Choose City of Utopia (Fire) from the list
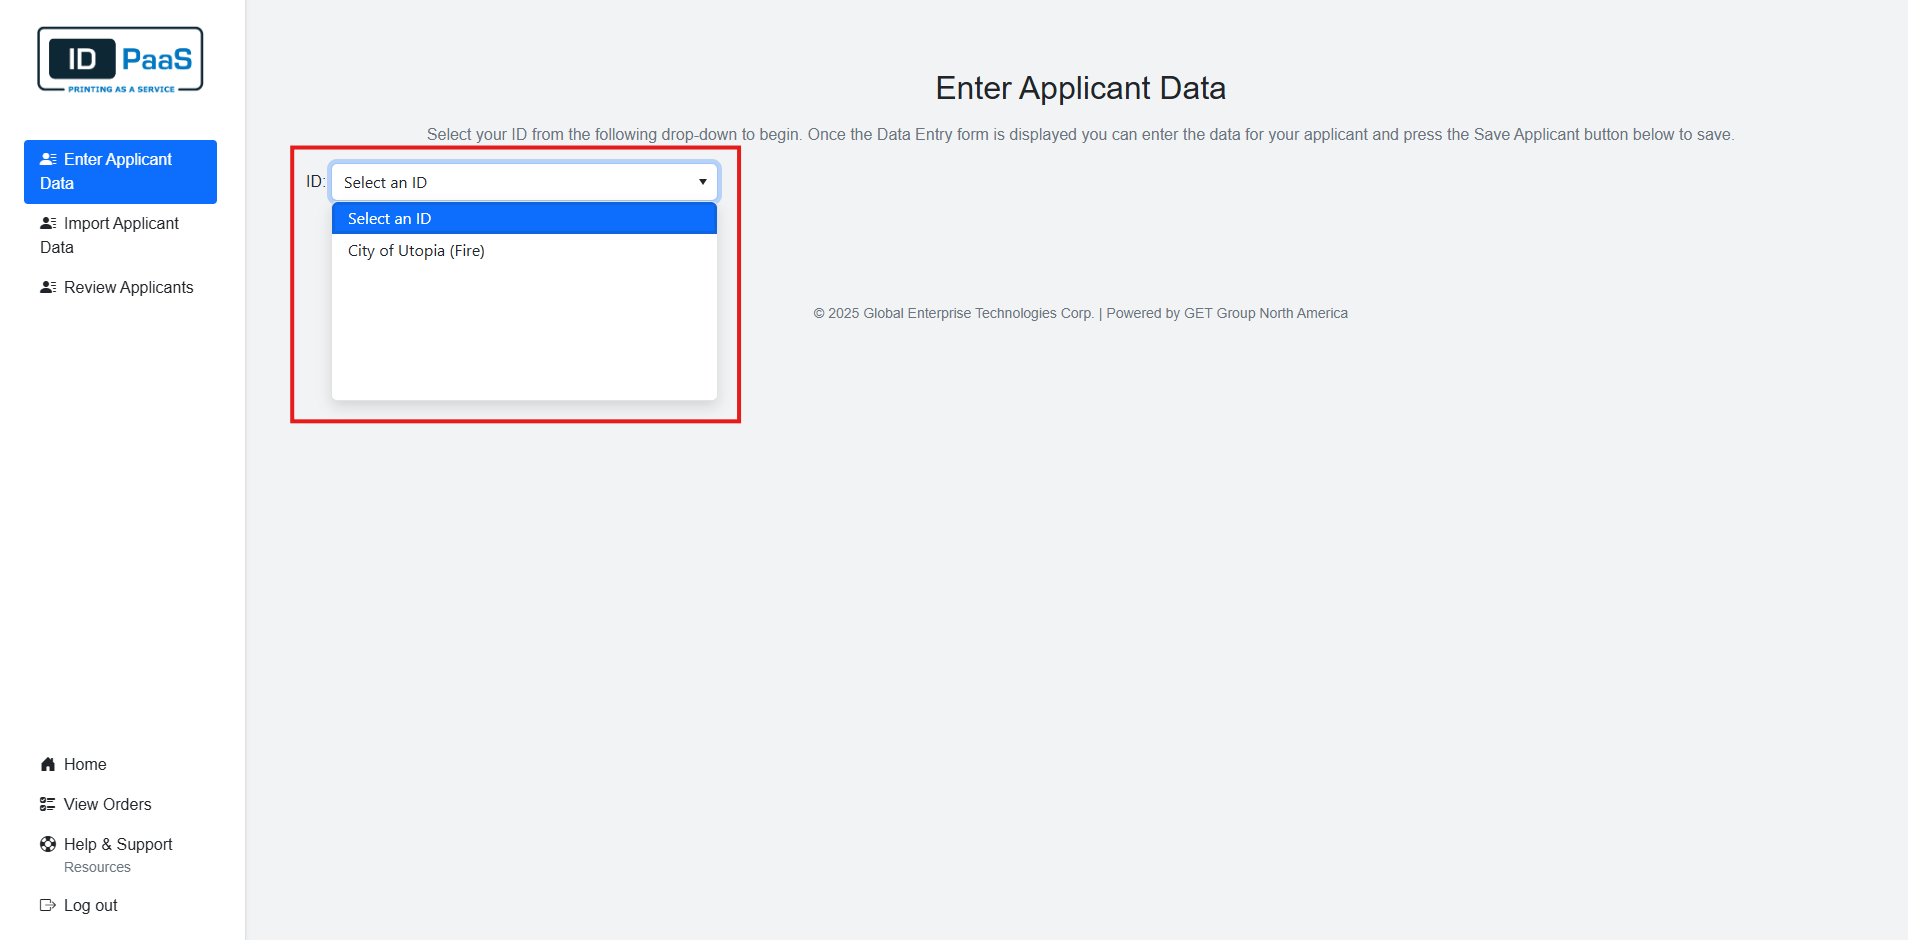 tap(416, 250)
